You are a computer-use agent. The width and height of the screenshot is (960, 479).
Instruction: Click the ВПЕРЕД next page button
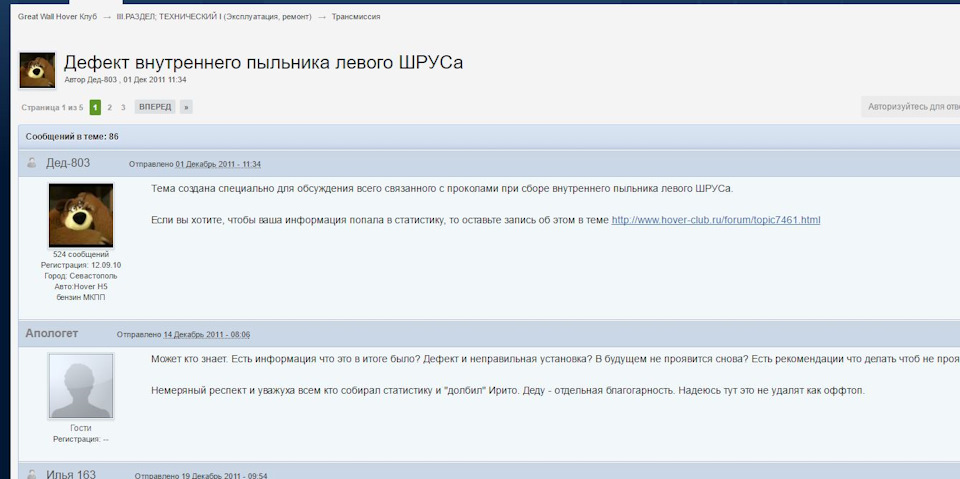(155, 107)
